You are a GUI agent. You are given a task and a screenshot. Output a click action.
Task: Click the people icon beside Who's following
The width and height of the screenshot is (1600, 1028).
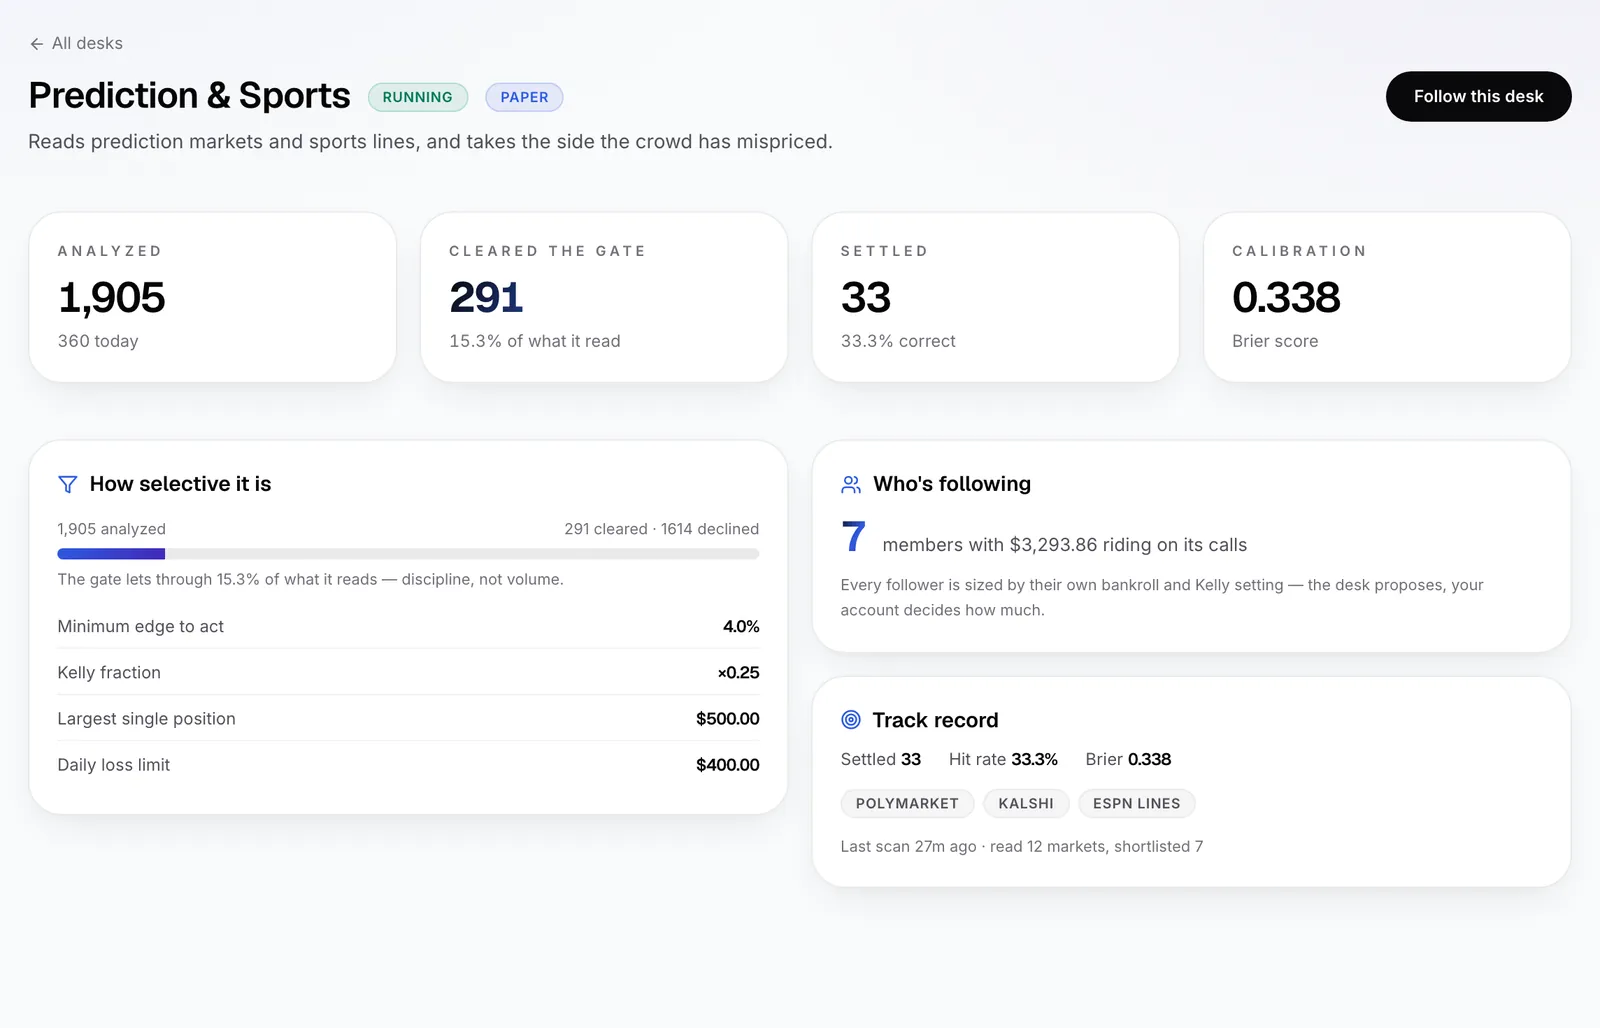(x=851, y=485)
